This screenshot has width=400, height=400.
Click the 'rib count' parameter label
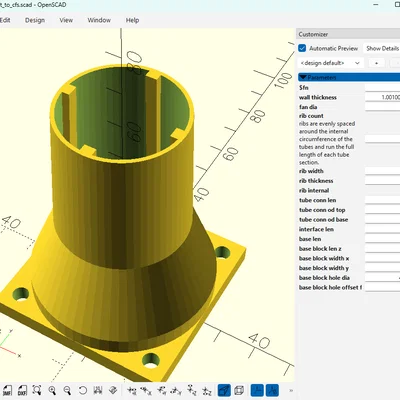click(x=311, y=116)
